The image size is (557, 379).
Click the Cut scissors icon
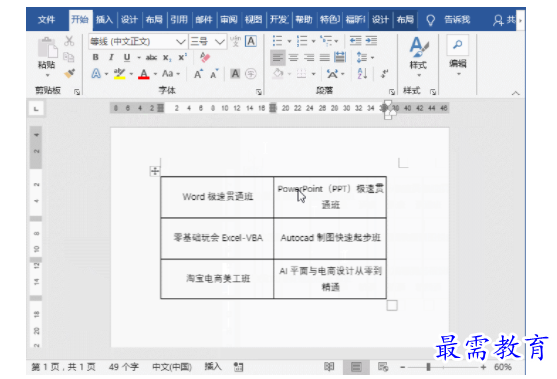pos(69,41)
